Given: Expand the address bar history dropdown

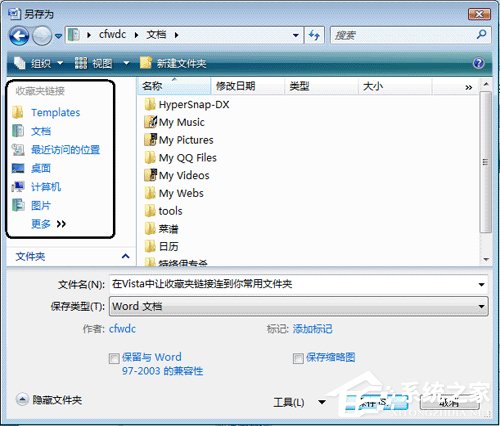Looking at the screenshot, I should click(x=296, y=35).
